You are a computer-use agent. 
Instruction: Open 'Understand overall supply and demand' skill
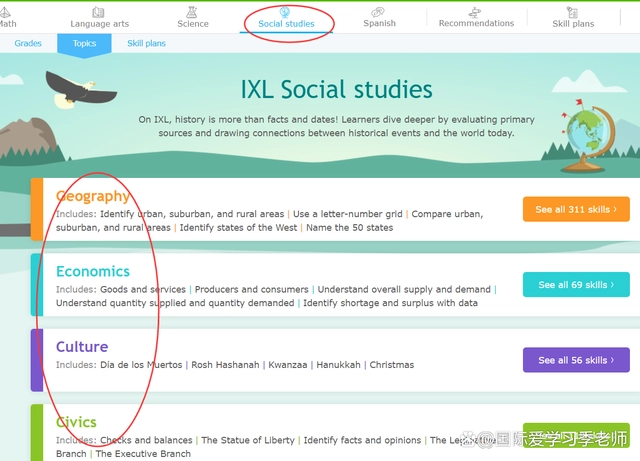tap(404, 290)
